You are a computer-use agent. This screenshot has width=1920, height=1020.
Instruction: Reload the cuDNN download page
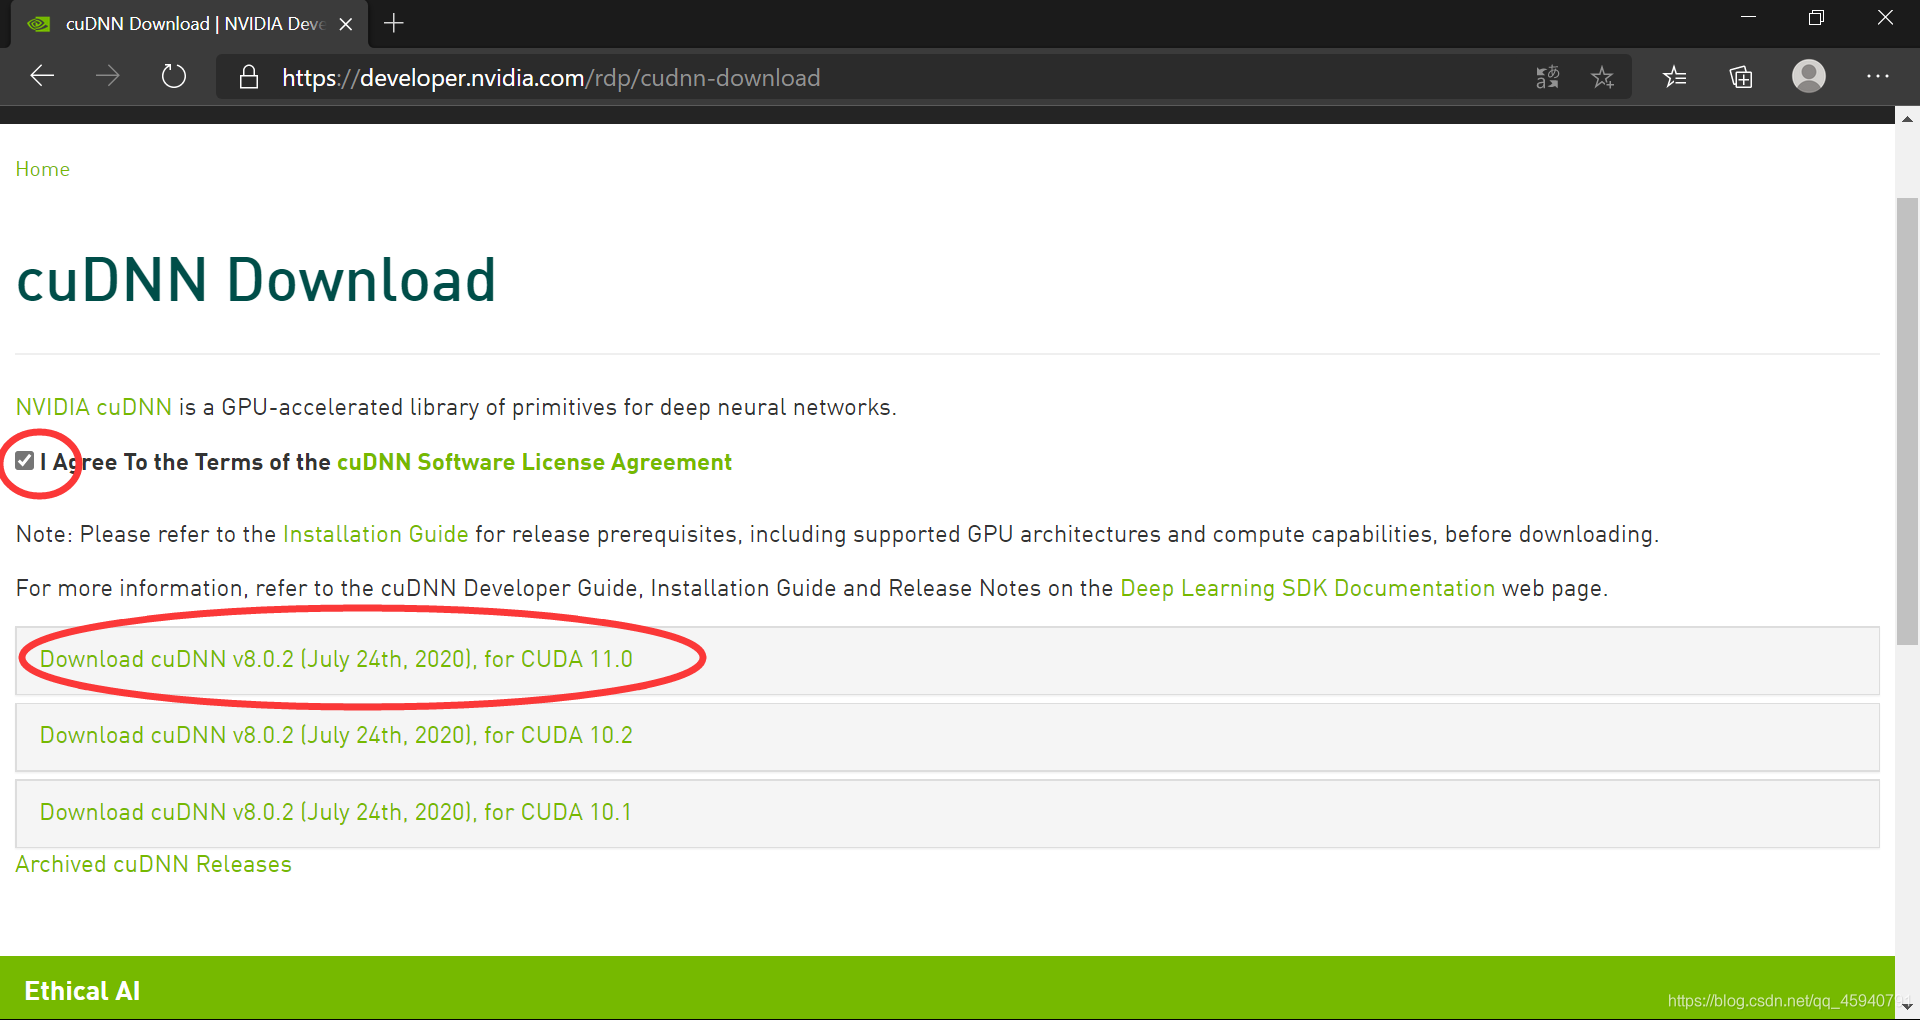coord(174,76)
